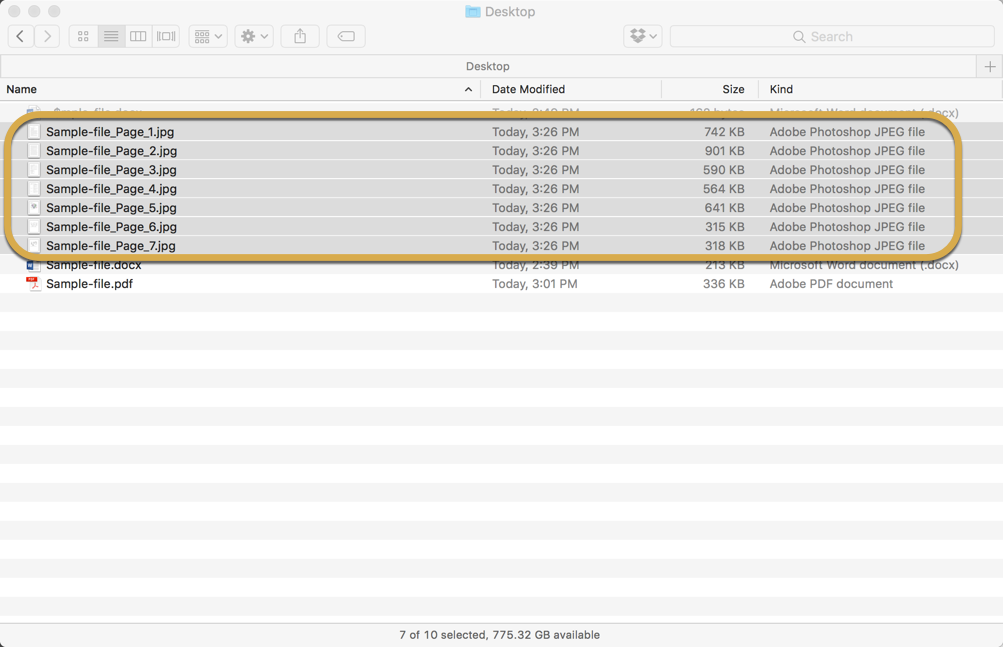The height and width of the screenshot is (647, 1003).
Task: Add a new tab with plus button
Action: [989, 66]
